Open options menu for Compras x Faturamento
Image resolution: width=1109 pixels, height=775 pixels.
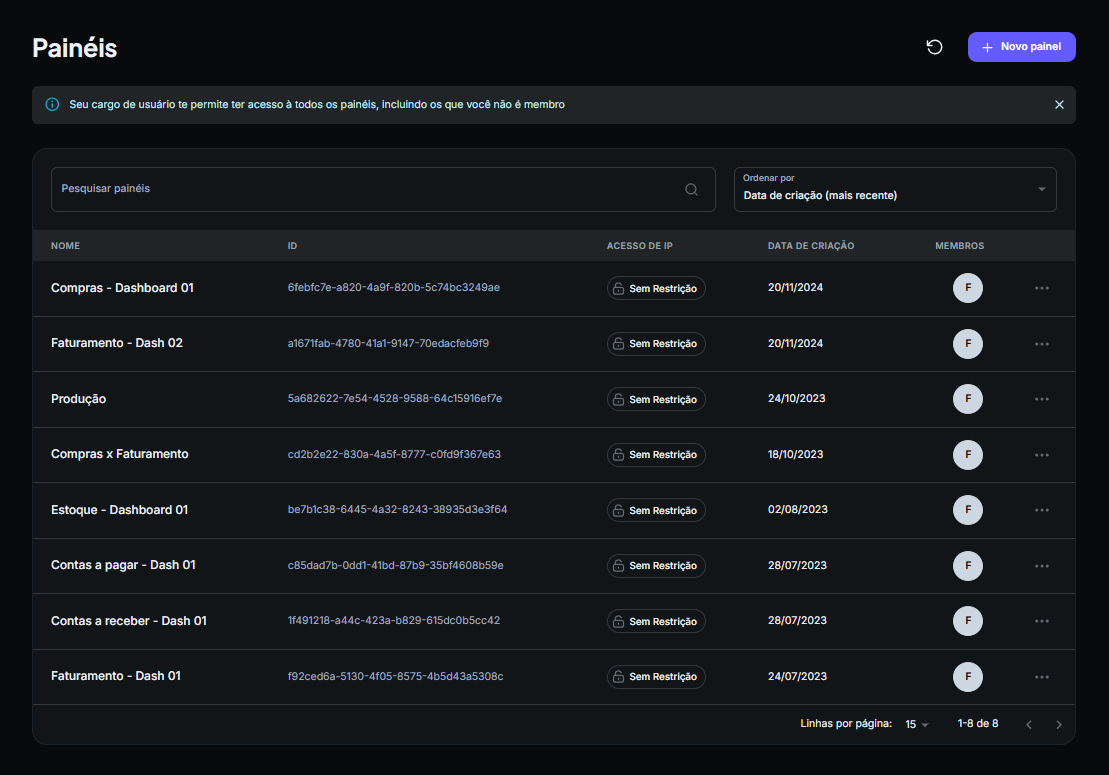[1041, 455]
